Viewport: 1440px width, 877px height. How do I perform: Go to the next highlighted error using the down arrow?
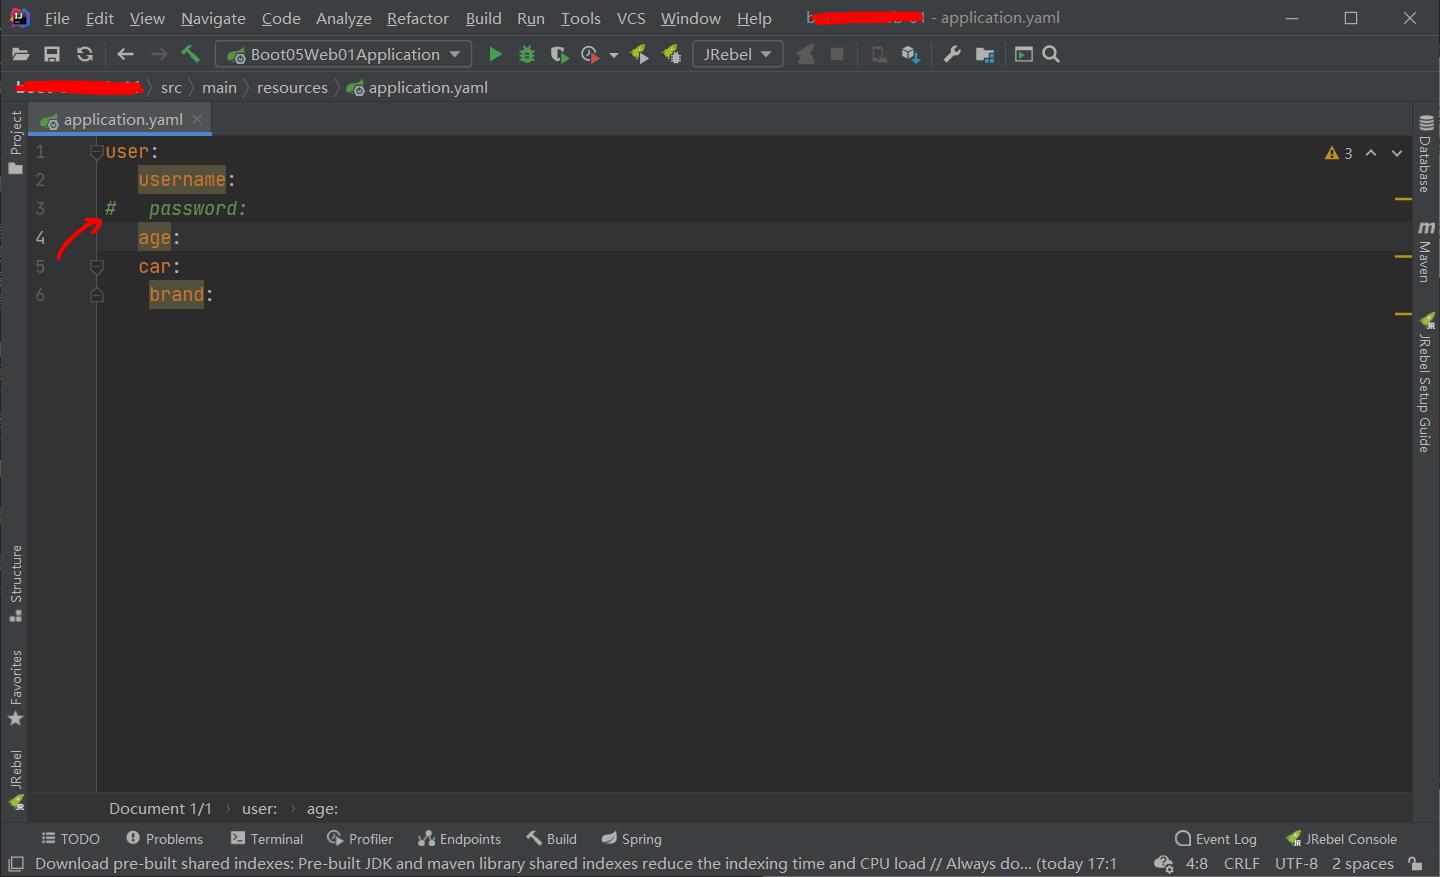(x=1397, y=153)
